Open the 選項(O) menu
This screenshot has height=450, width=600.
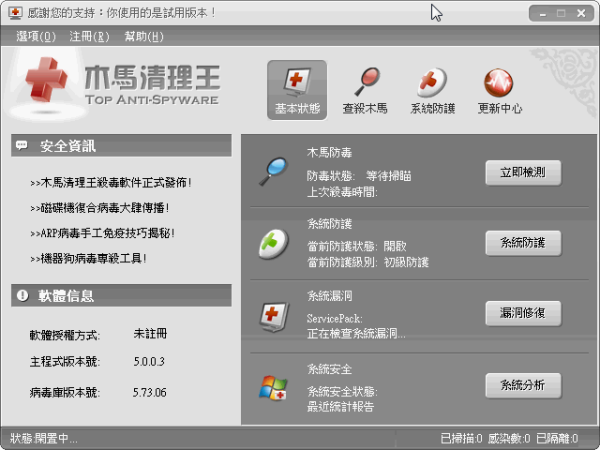pyautogui.click(x=36, y=37)
